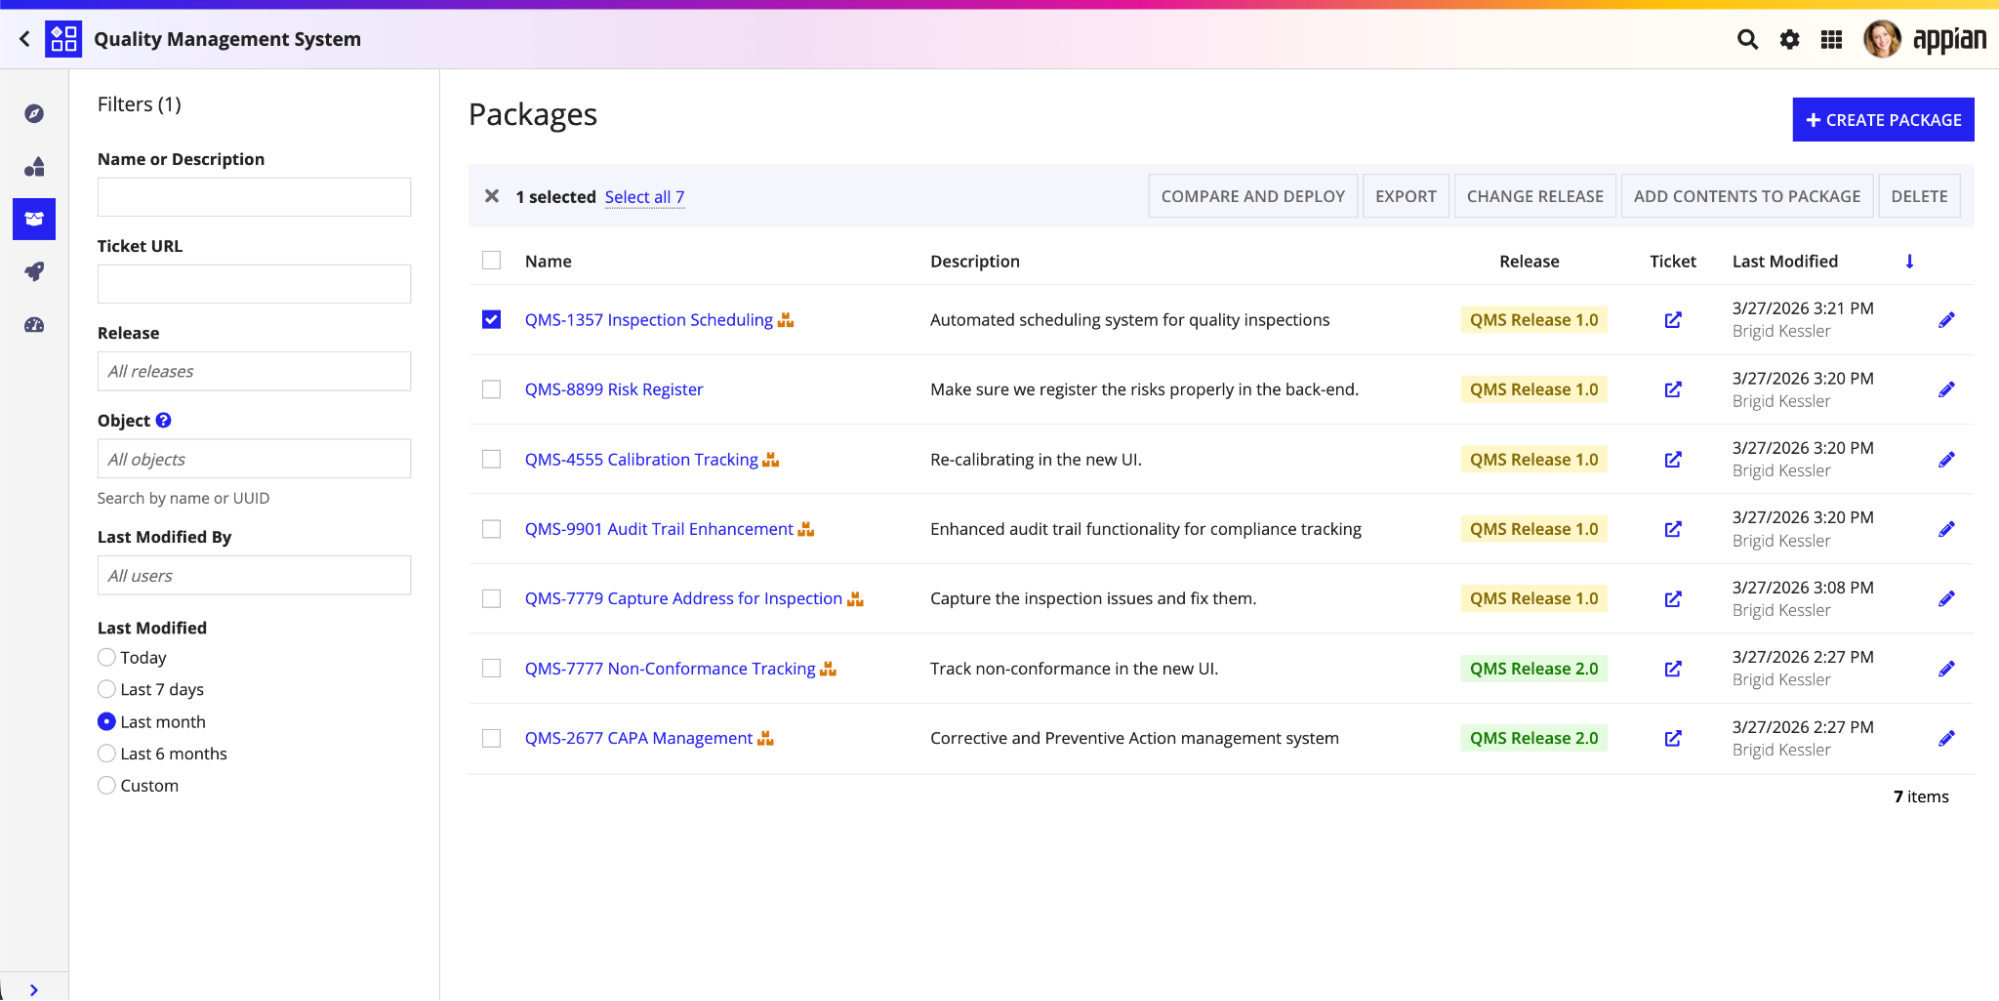Uncheck QMS-1357 Inspection Scheduling checkbox
The width and height of the screenshot is (1999, 1001).
[491, 319]
